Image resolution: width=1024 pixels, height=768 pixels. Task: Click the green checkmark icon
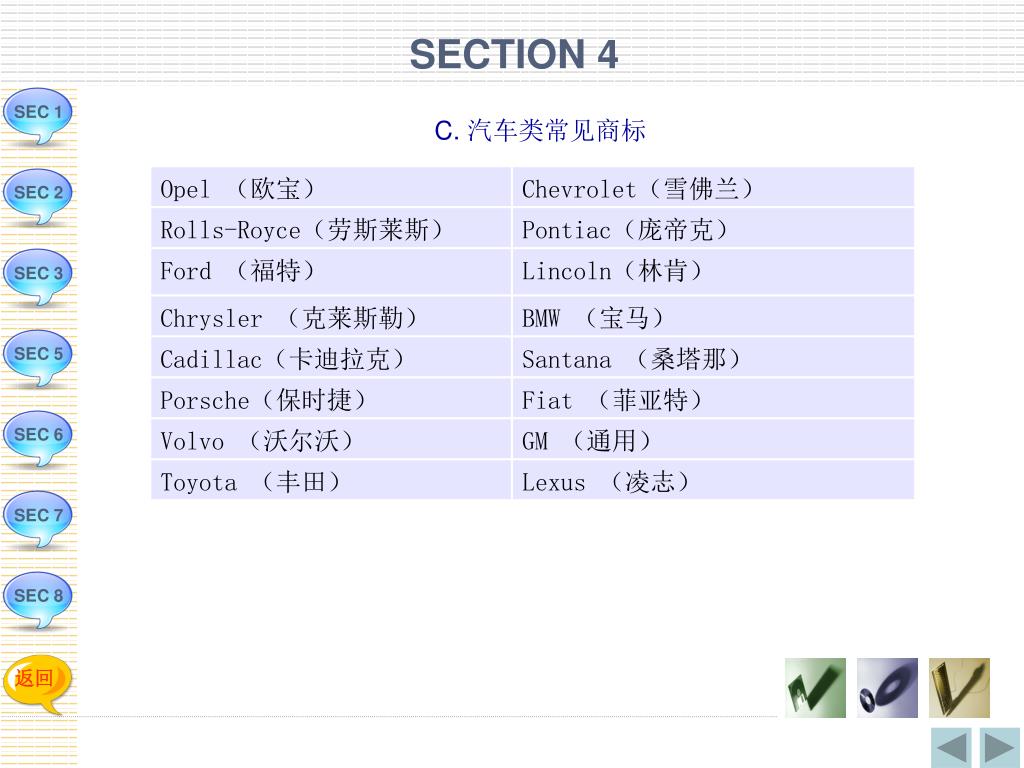[815, 688]
